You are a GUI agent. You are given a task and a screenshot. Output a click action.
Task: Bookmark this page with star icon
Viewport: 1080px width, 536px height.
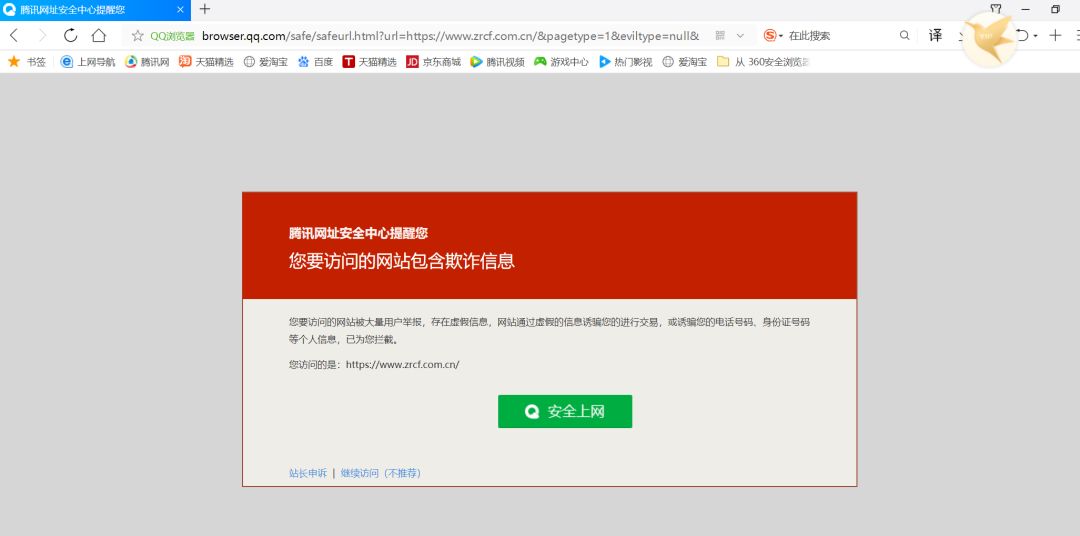138,35
